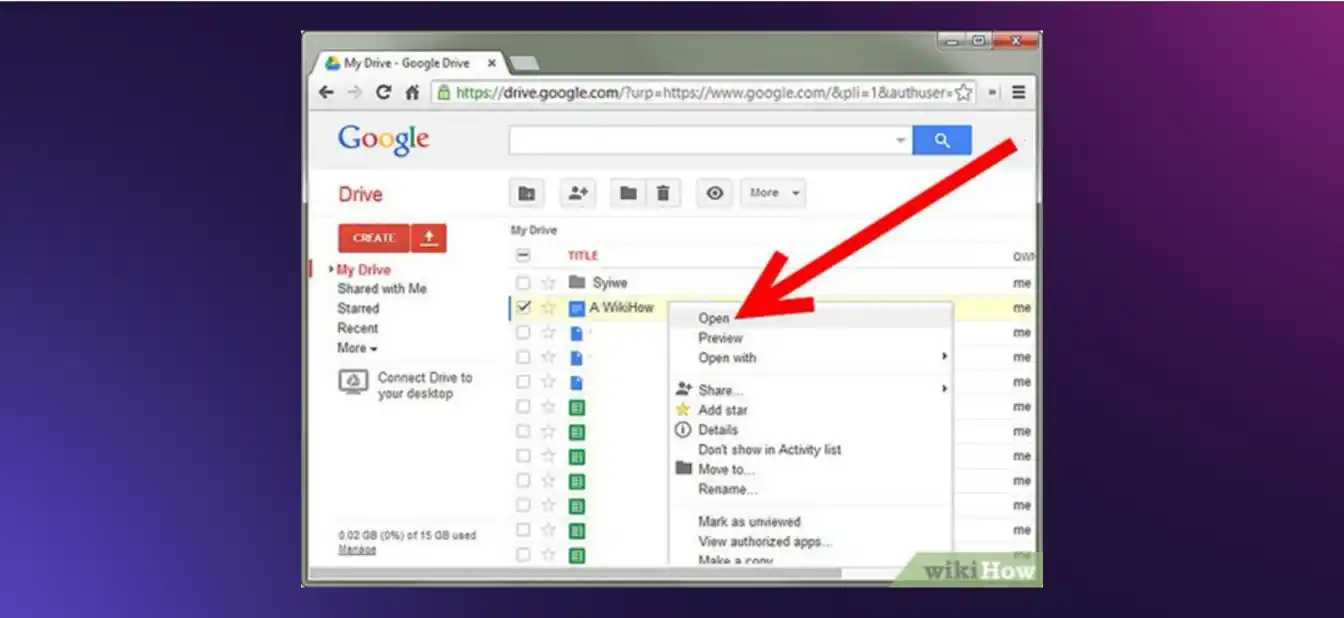Click the folder icon beside Move to
This screenshot has height=618, width=1344.
683,468
